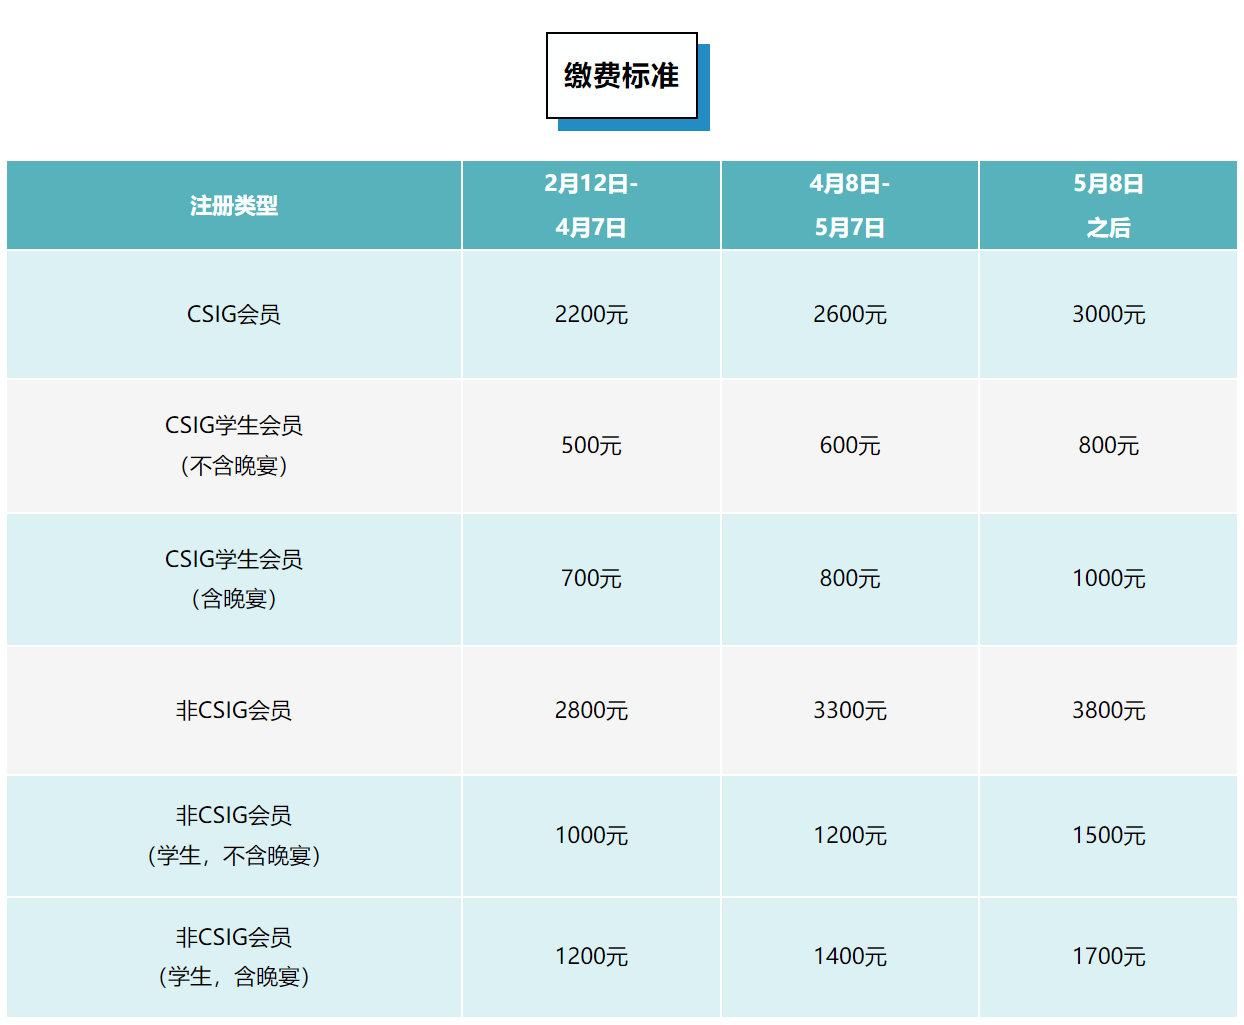
Task: Select the 700元 price cell
Action: [591, 579]
